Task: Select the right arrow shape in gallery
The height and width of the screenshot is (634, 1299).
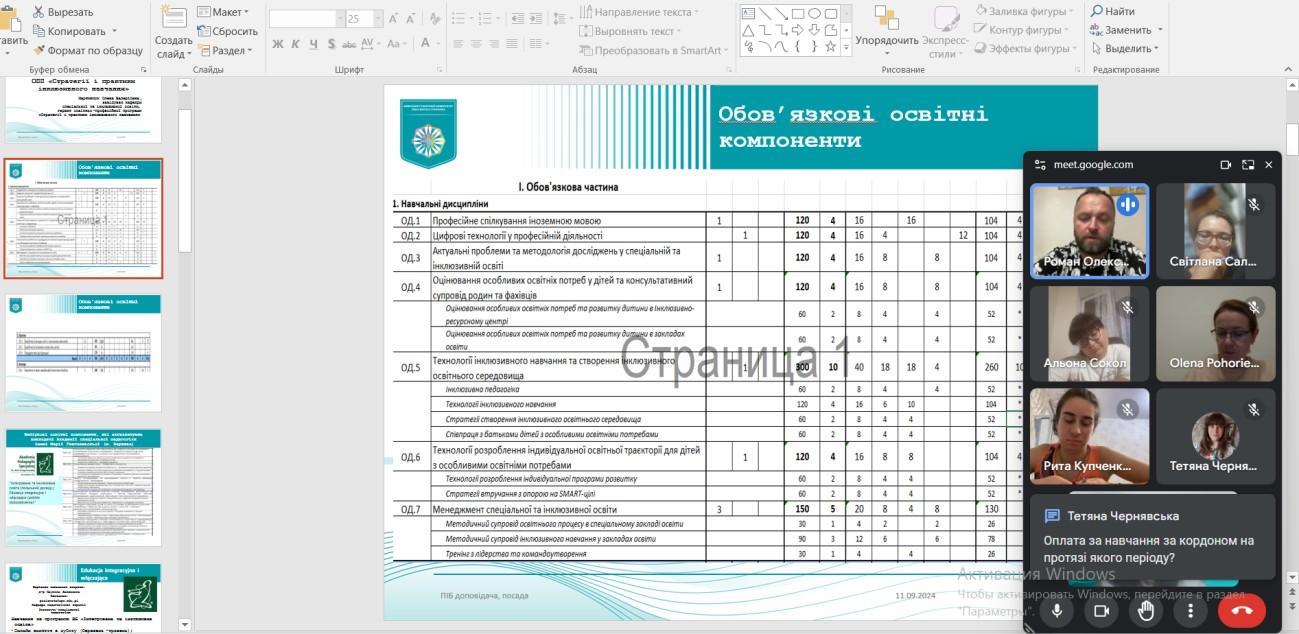Action: click(x=798, y=30)
